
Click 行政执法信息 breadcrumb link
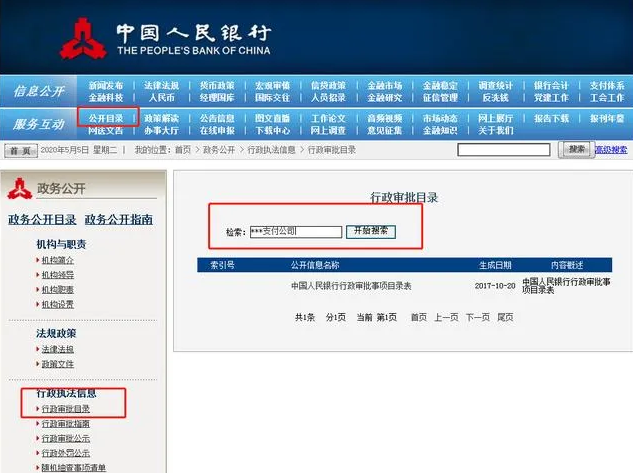pyautogui.click(x=270, y=150)
